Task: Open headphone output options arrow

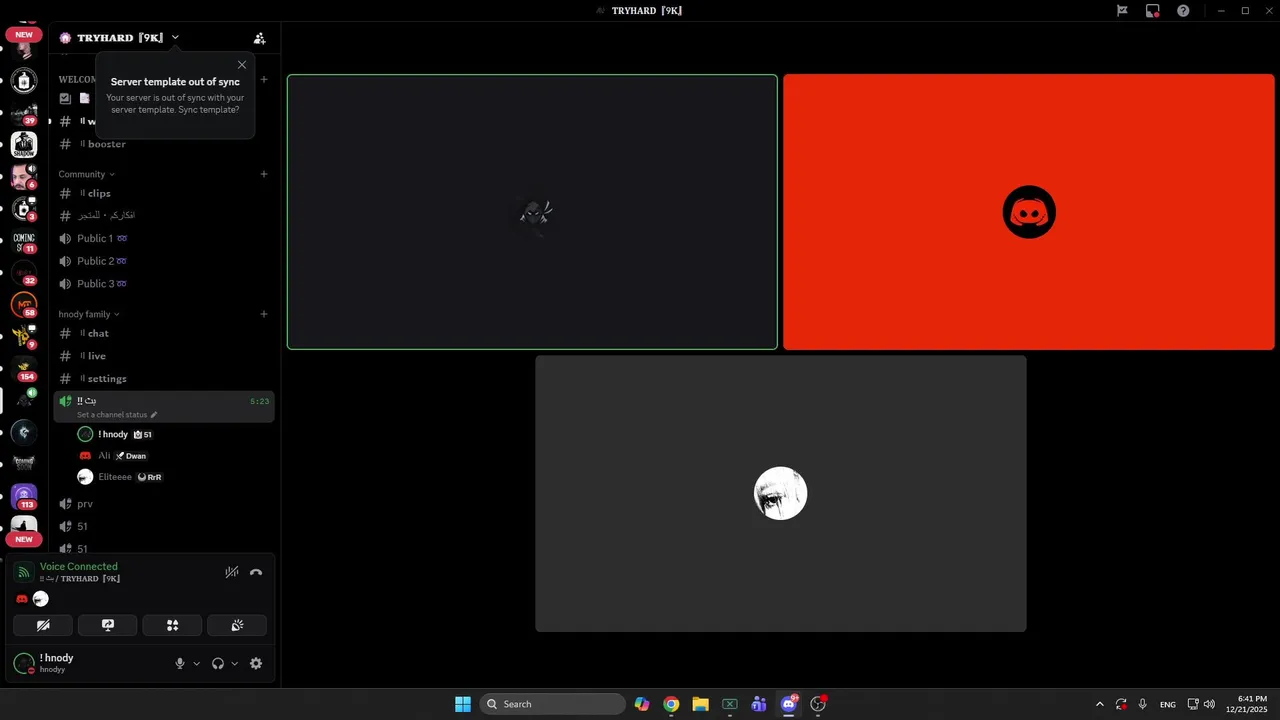Action: tap(235, 663)
